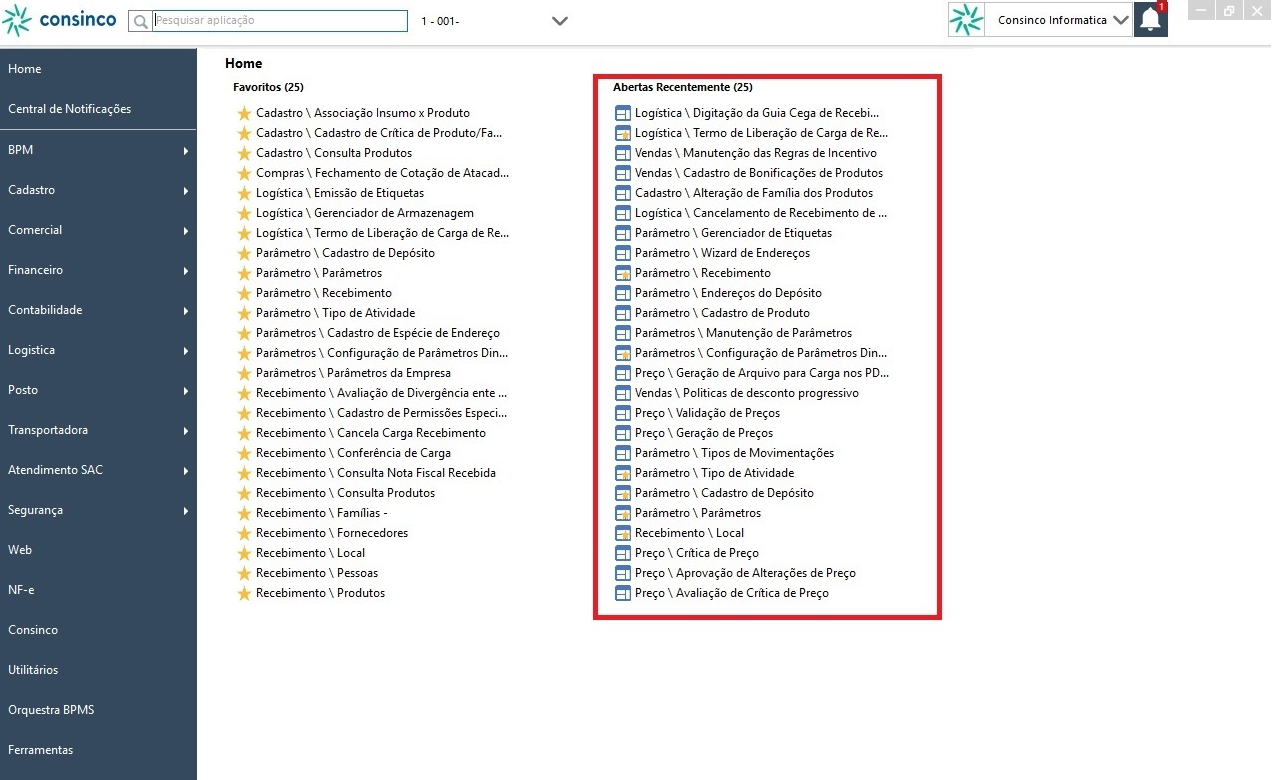The height and width of the screenshot is (780, 1273).
Task: Click window icon beside Cadastro de Bonificações de Produtos
Action: (x=623, y=173)
